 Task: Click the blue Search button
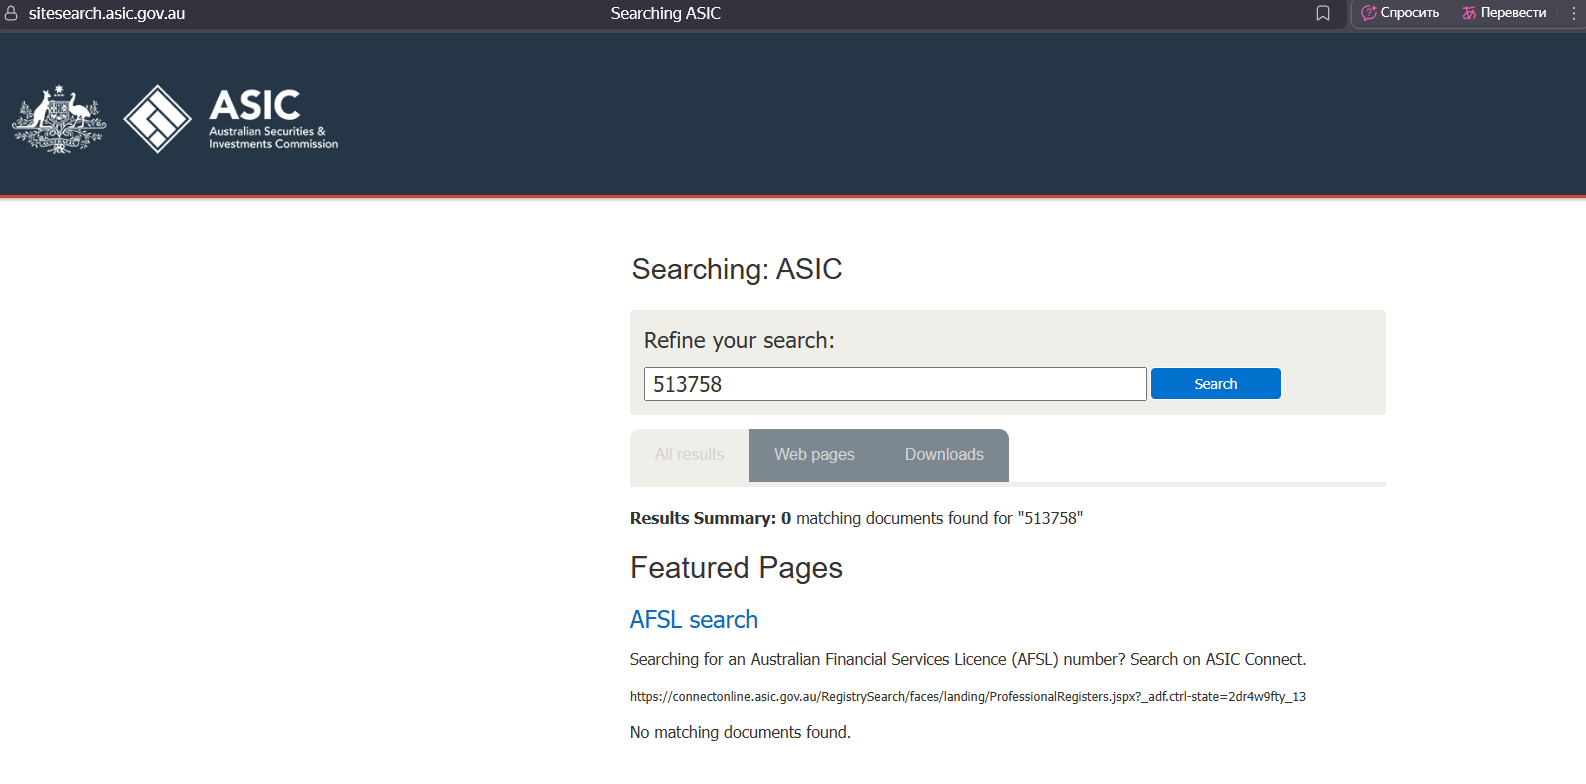(x=1215, y=384)
